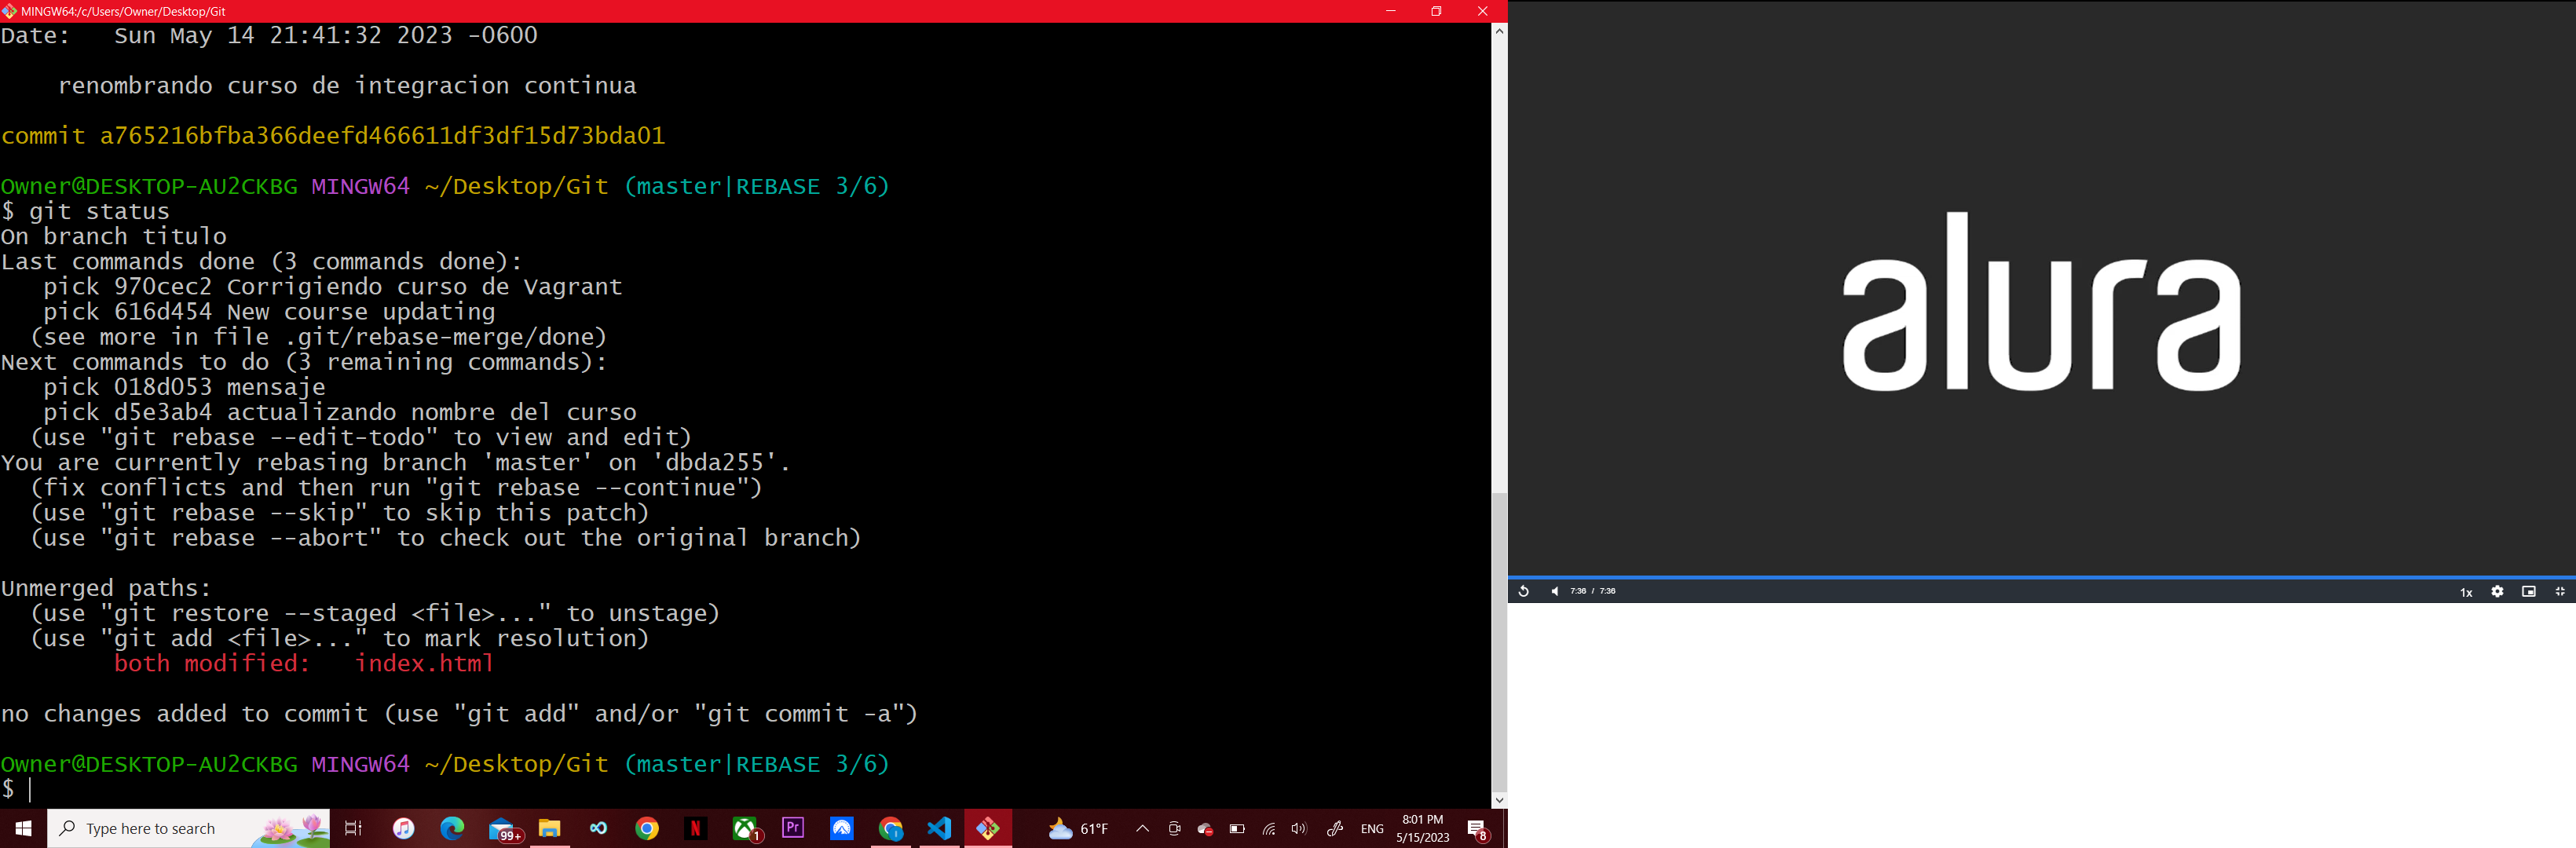The width and height of the screenshot is (2576, 848).
Task: Check the battery status icon
Action: [1237, 828]
